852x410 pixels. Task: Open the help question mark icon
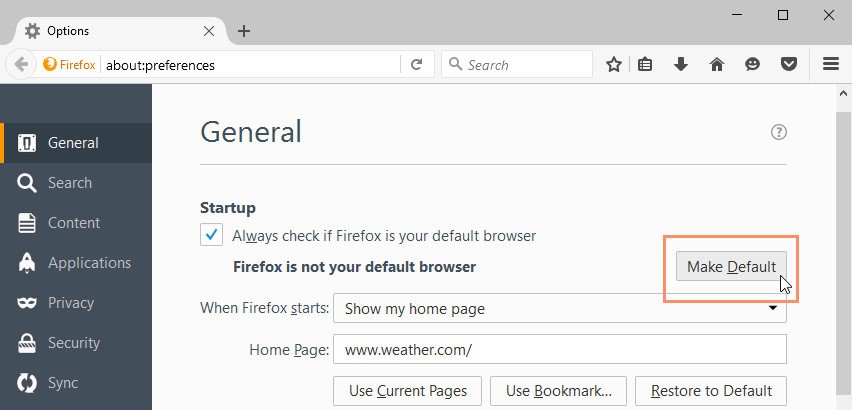pyautogui.click(x=779, y=132)
